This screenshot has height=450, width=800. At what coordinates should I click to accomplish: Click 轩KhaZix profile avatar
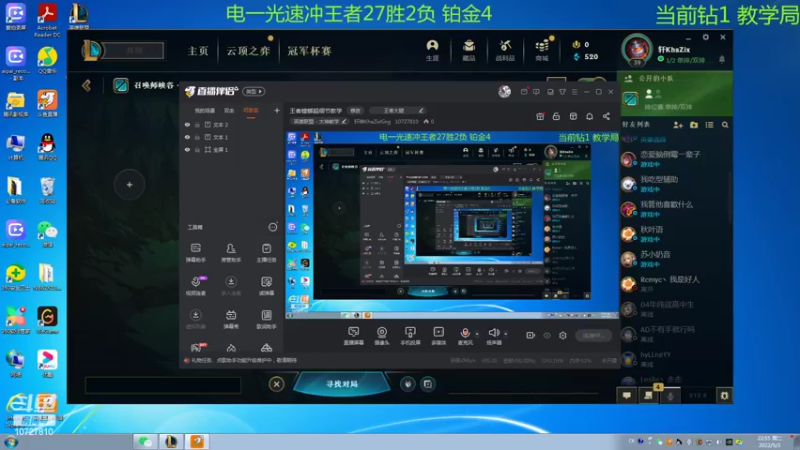coord(637,49)
